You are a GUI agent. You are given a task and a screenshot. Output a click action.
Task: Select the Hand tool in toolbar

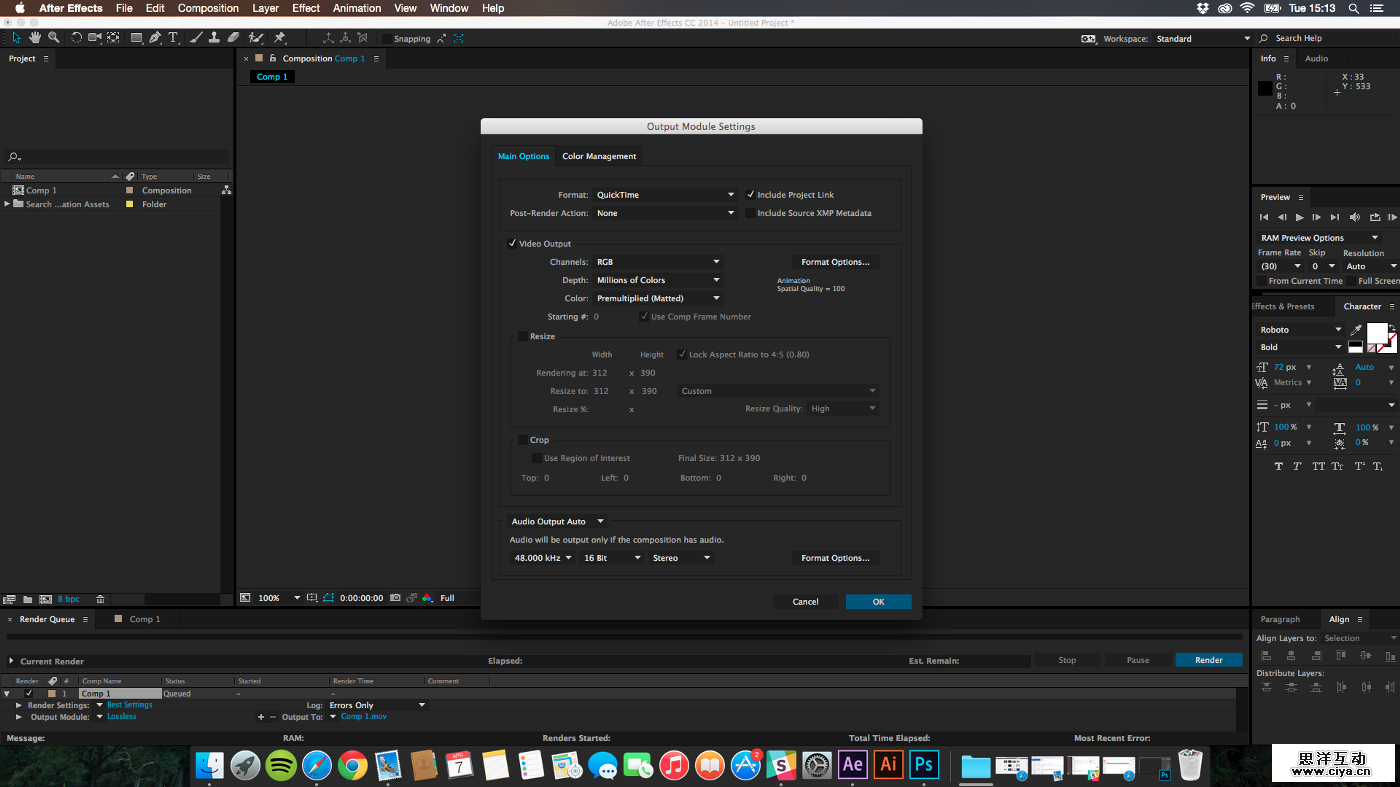tap(35, 38)
